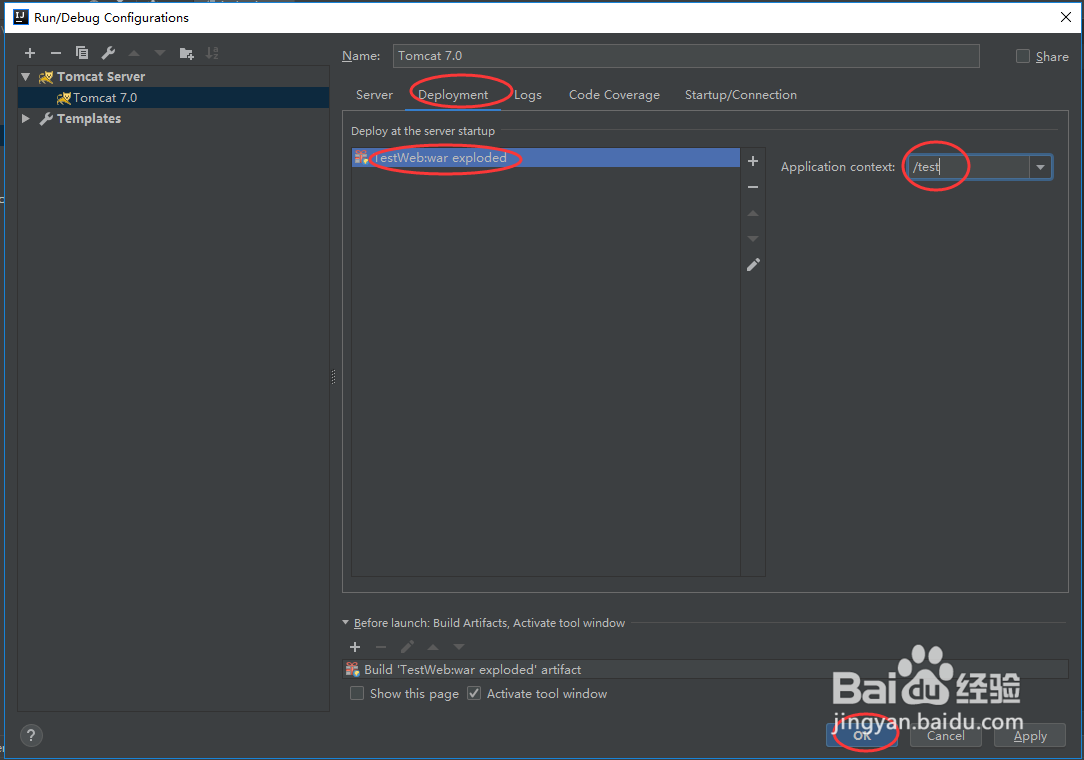Disable the Activate tool window checkbox
1084x760 pixels.
(473, 693)
